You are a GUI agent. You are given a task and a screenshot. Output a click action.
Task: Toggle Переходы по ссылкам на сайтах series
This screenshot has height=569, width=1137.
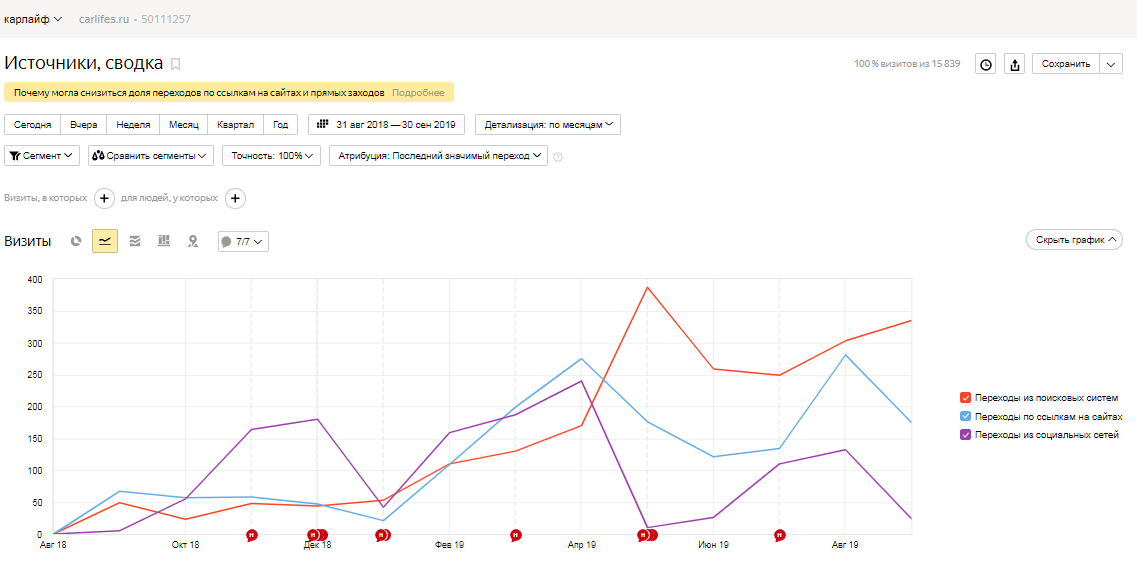pyautogui.click(x=965, y=416)
